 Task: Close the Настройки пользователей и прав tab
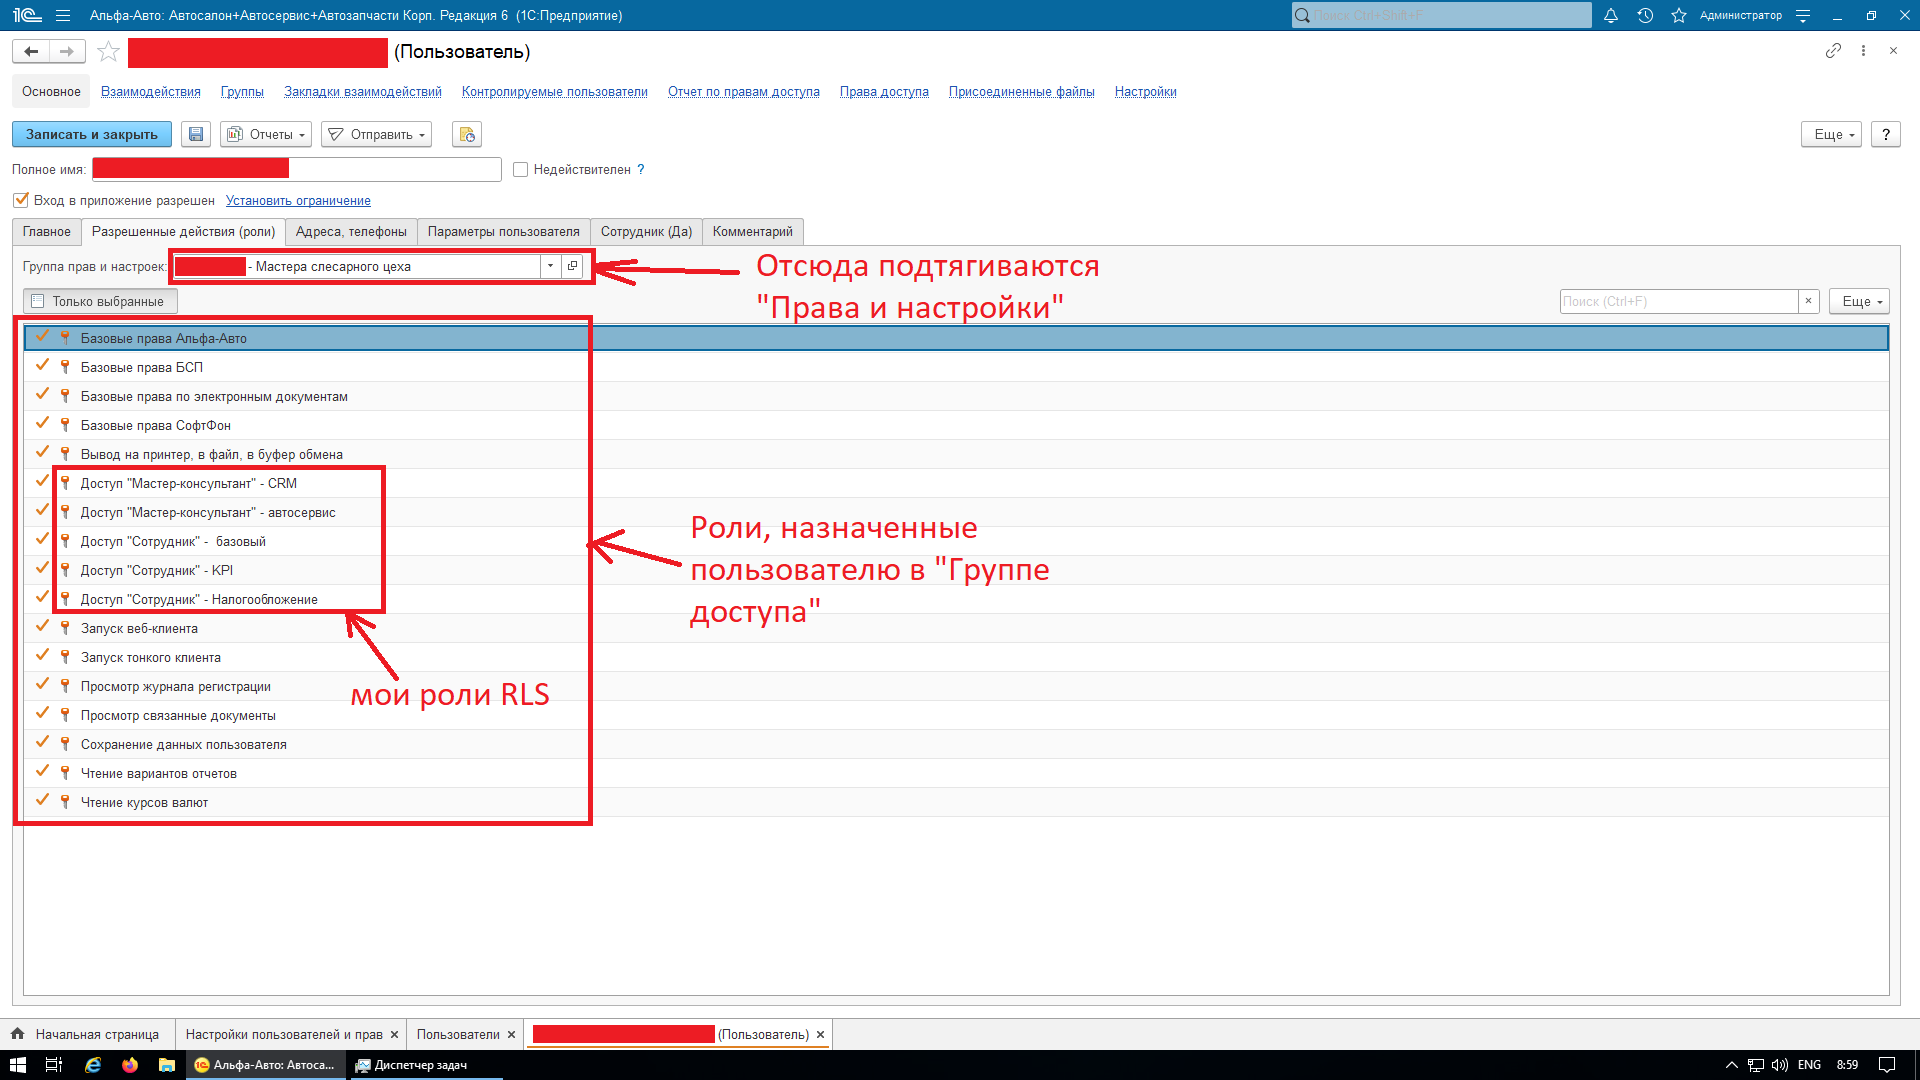(x=394, y=1034)
